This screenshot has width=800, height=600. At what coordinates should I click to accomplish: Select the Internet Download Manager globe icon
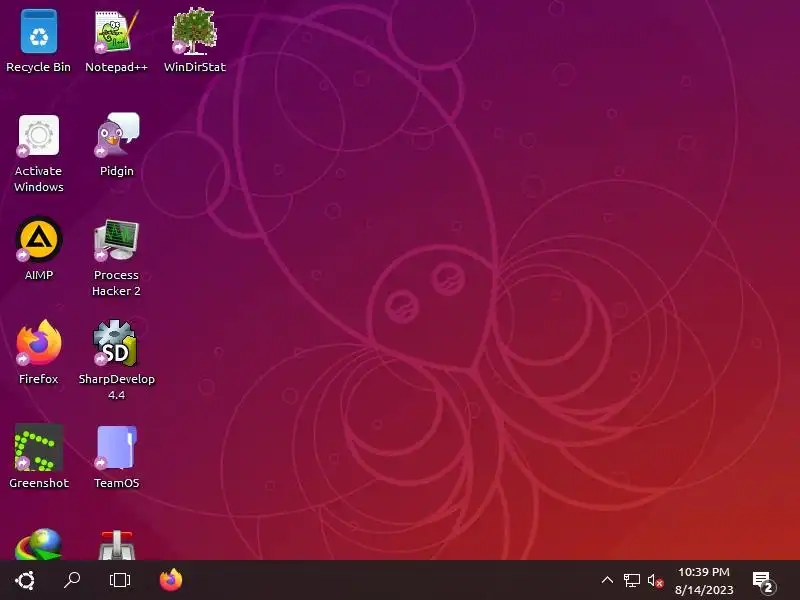coord(39,544)
